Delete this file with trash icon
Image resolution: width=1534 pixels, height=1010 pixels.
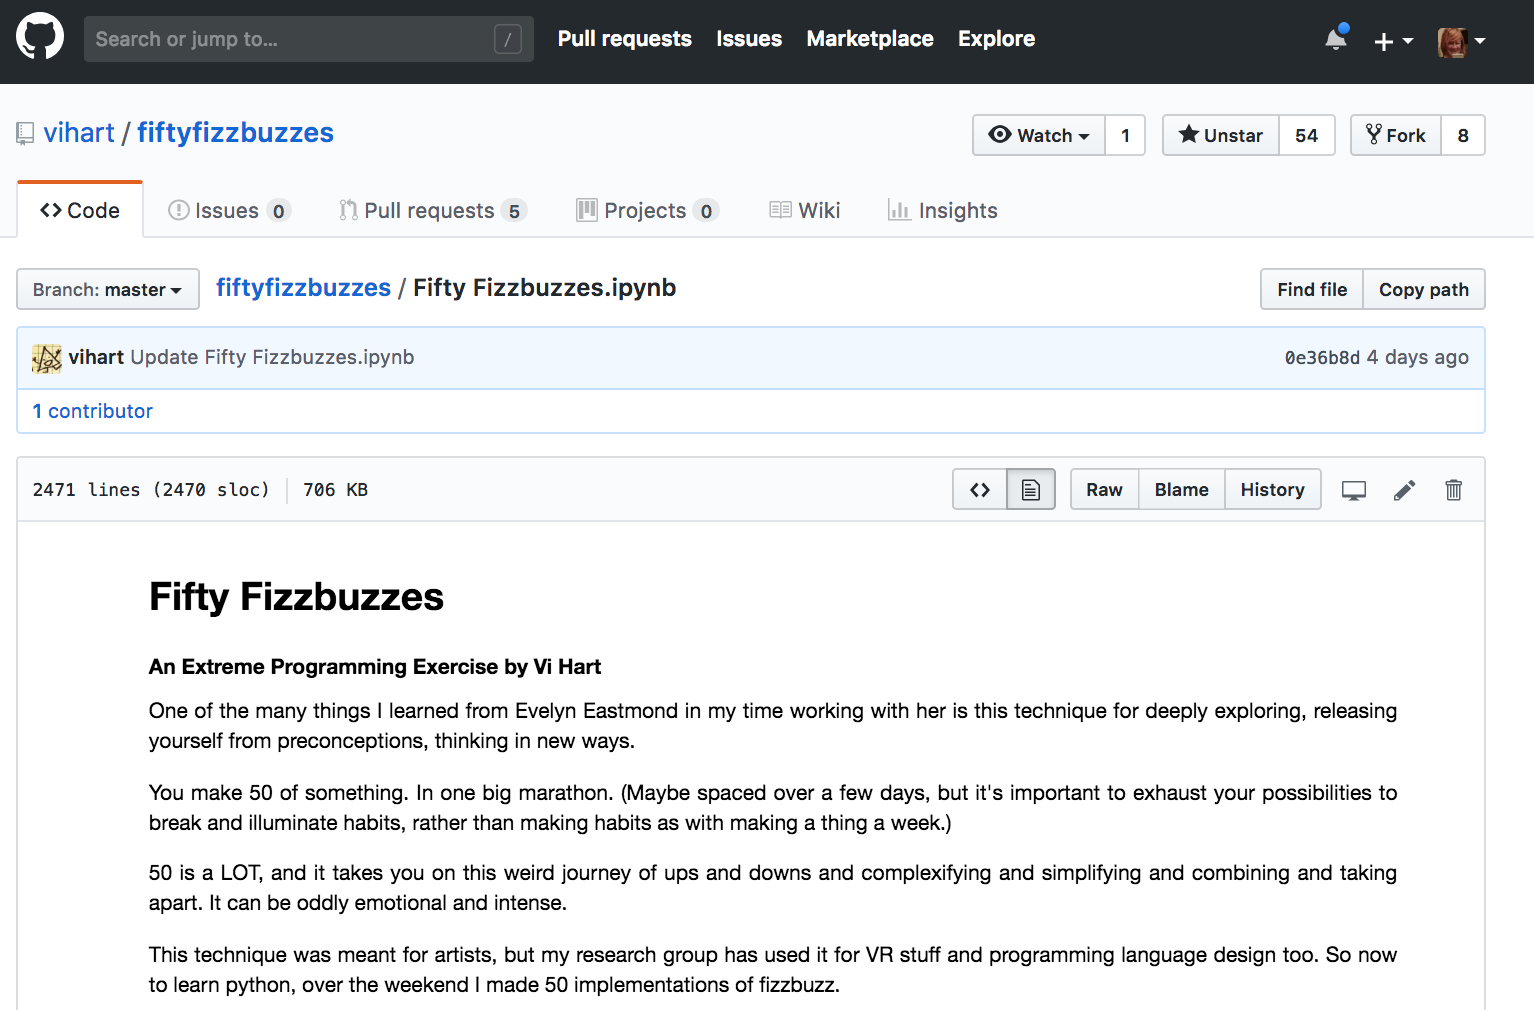(1454, 490)
